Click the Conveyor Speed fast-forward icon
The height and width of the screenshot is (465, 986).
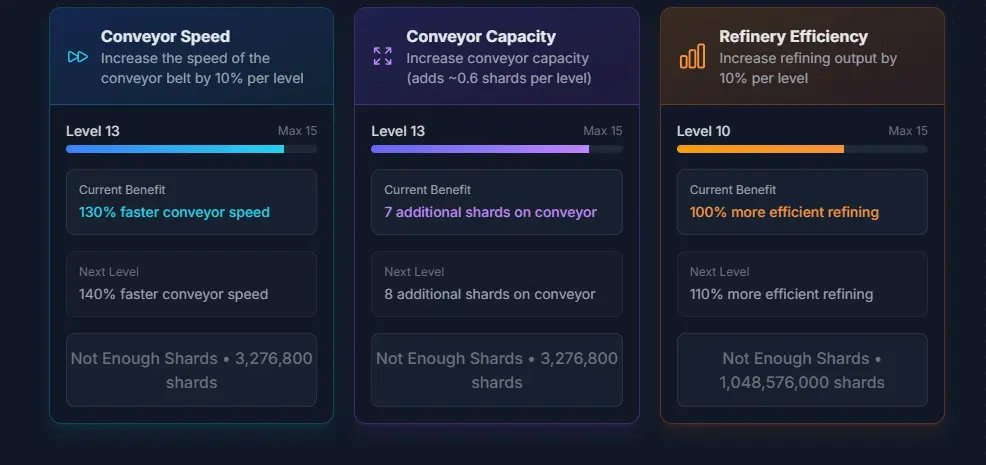click(x=78, y=57)
